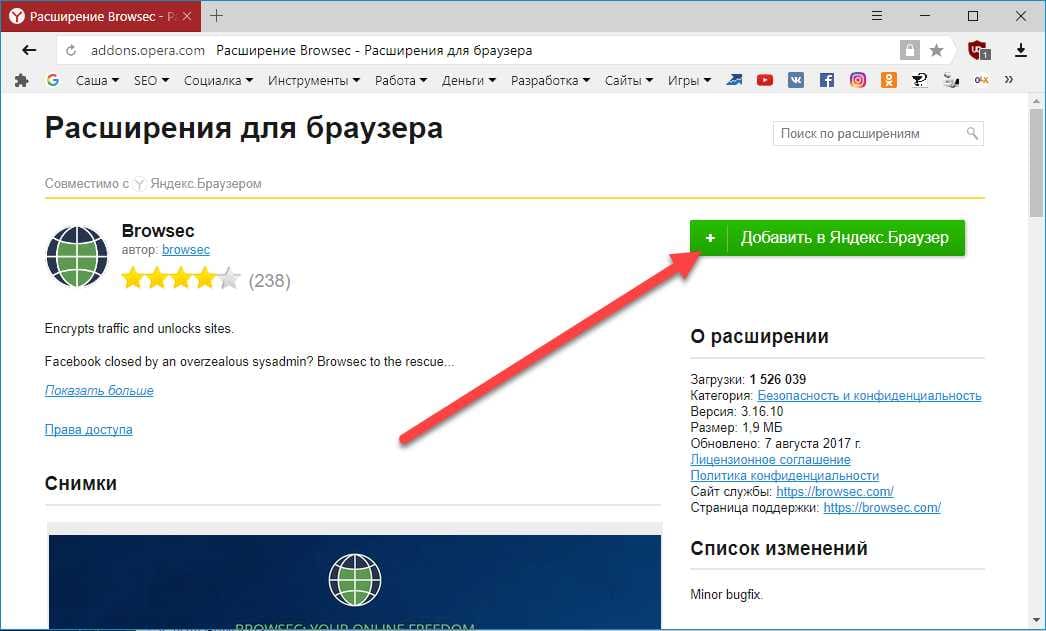Open the downloads arrow icon
This screenshot has width=1046, height=631.
click(x=1021, y=50)
